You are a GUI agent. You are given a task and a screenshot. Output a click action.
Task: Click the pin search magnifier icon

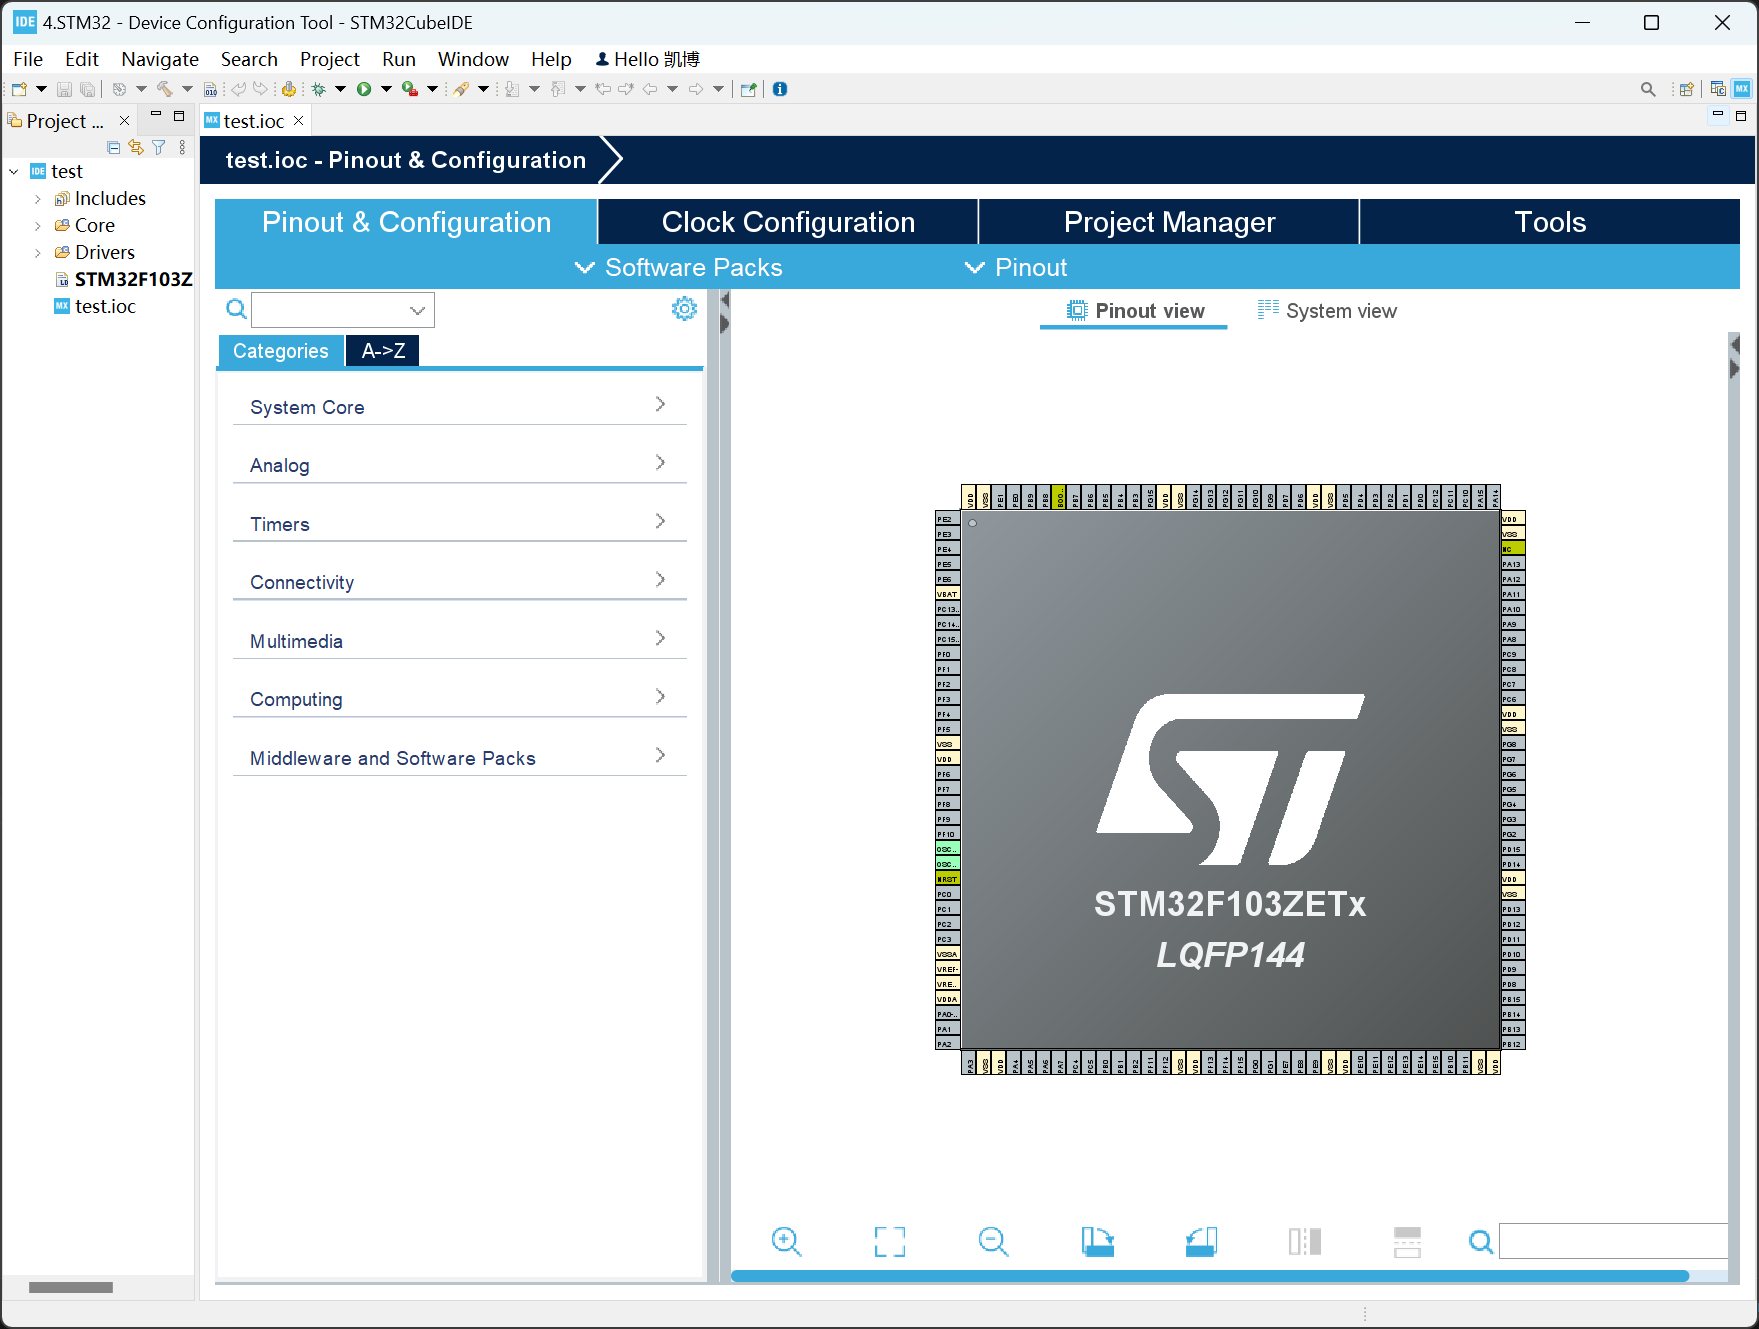coord(1481,1242)
